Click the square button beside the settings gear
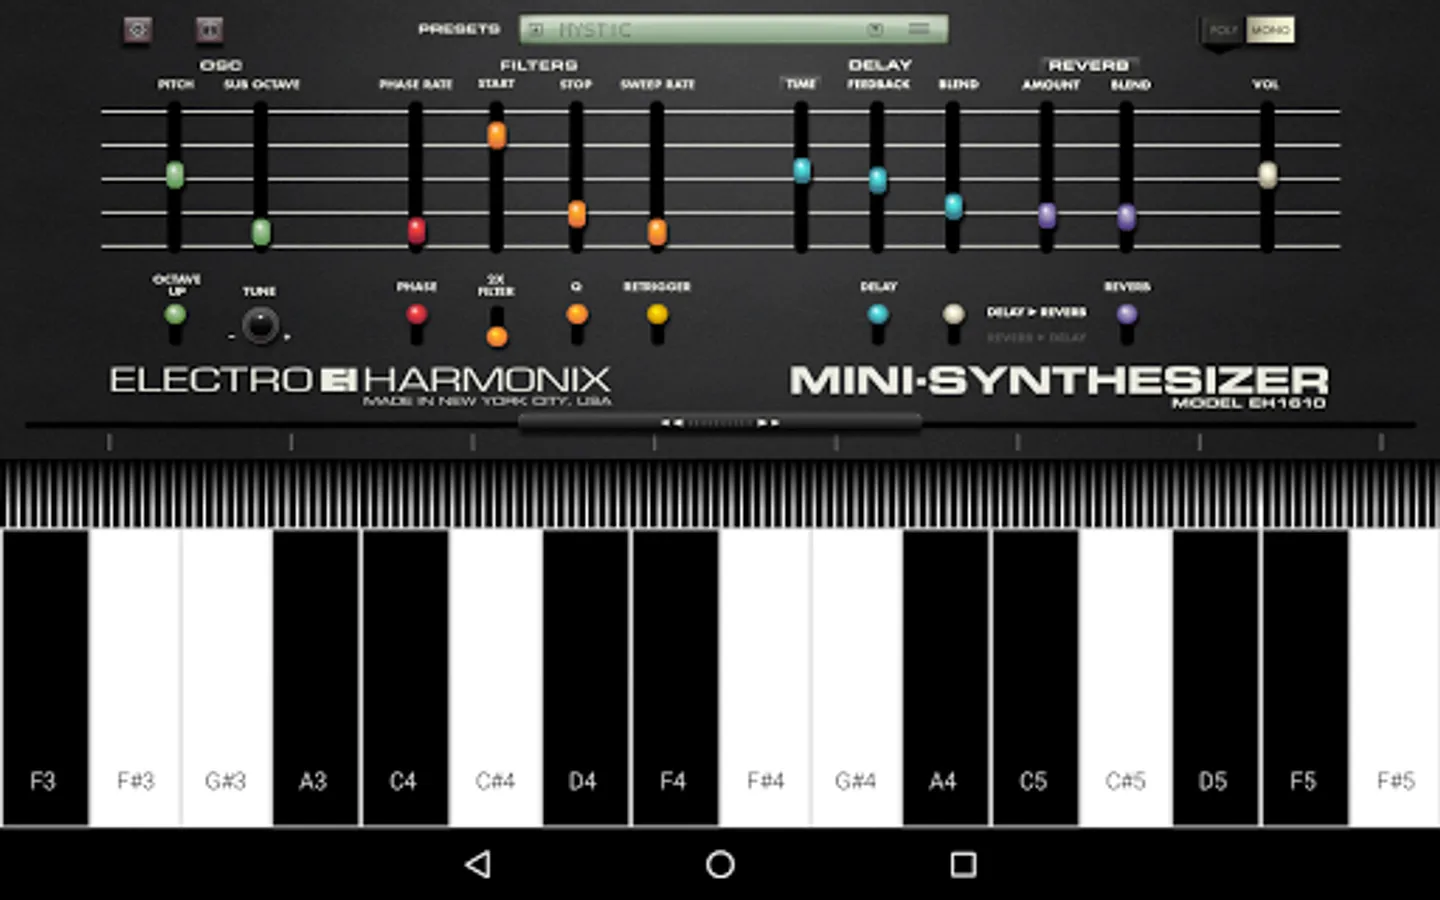 209,30
